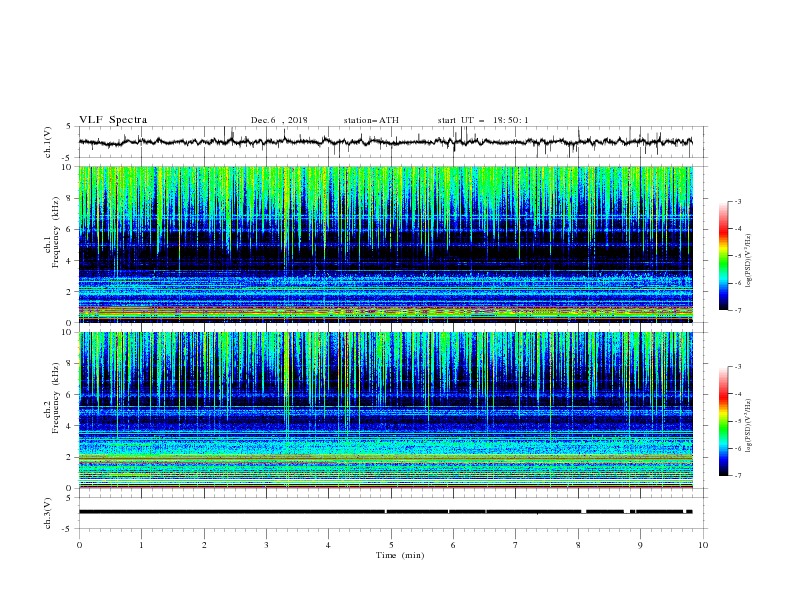
Task: Click the ch.3 black voltage trace bar
Action: (x=386, y=512)
